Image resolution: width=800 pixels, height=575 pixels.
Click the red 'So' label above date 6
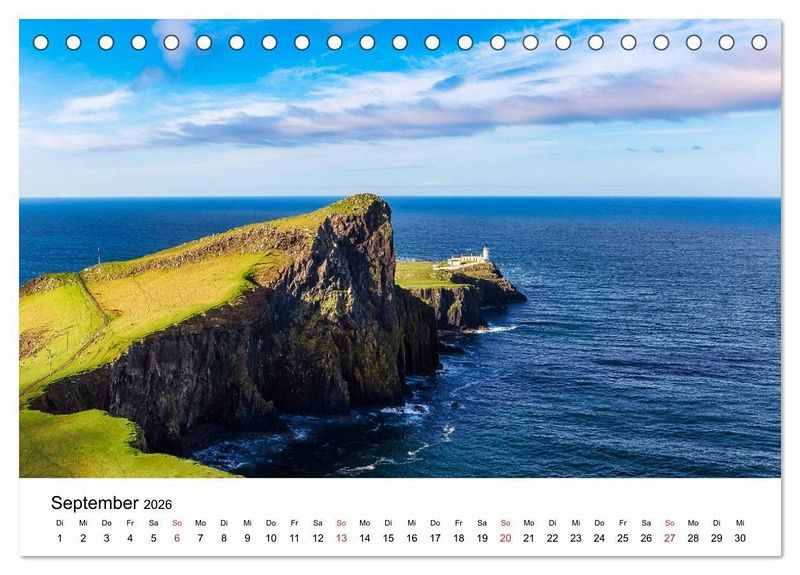[177, 523]
